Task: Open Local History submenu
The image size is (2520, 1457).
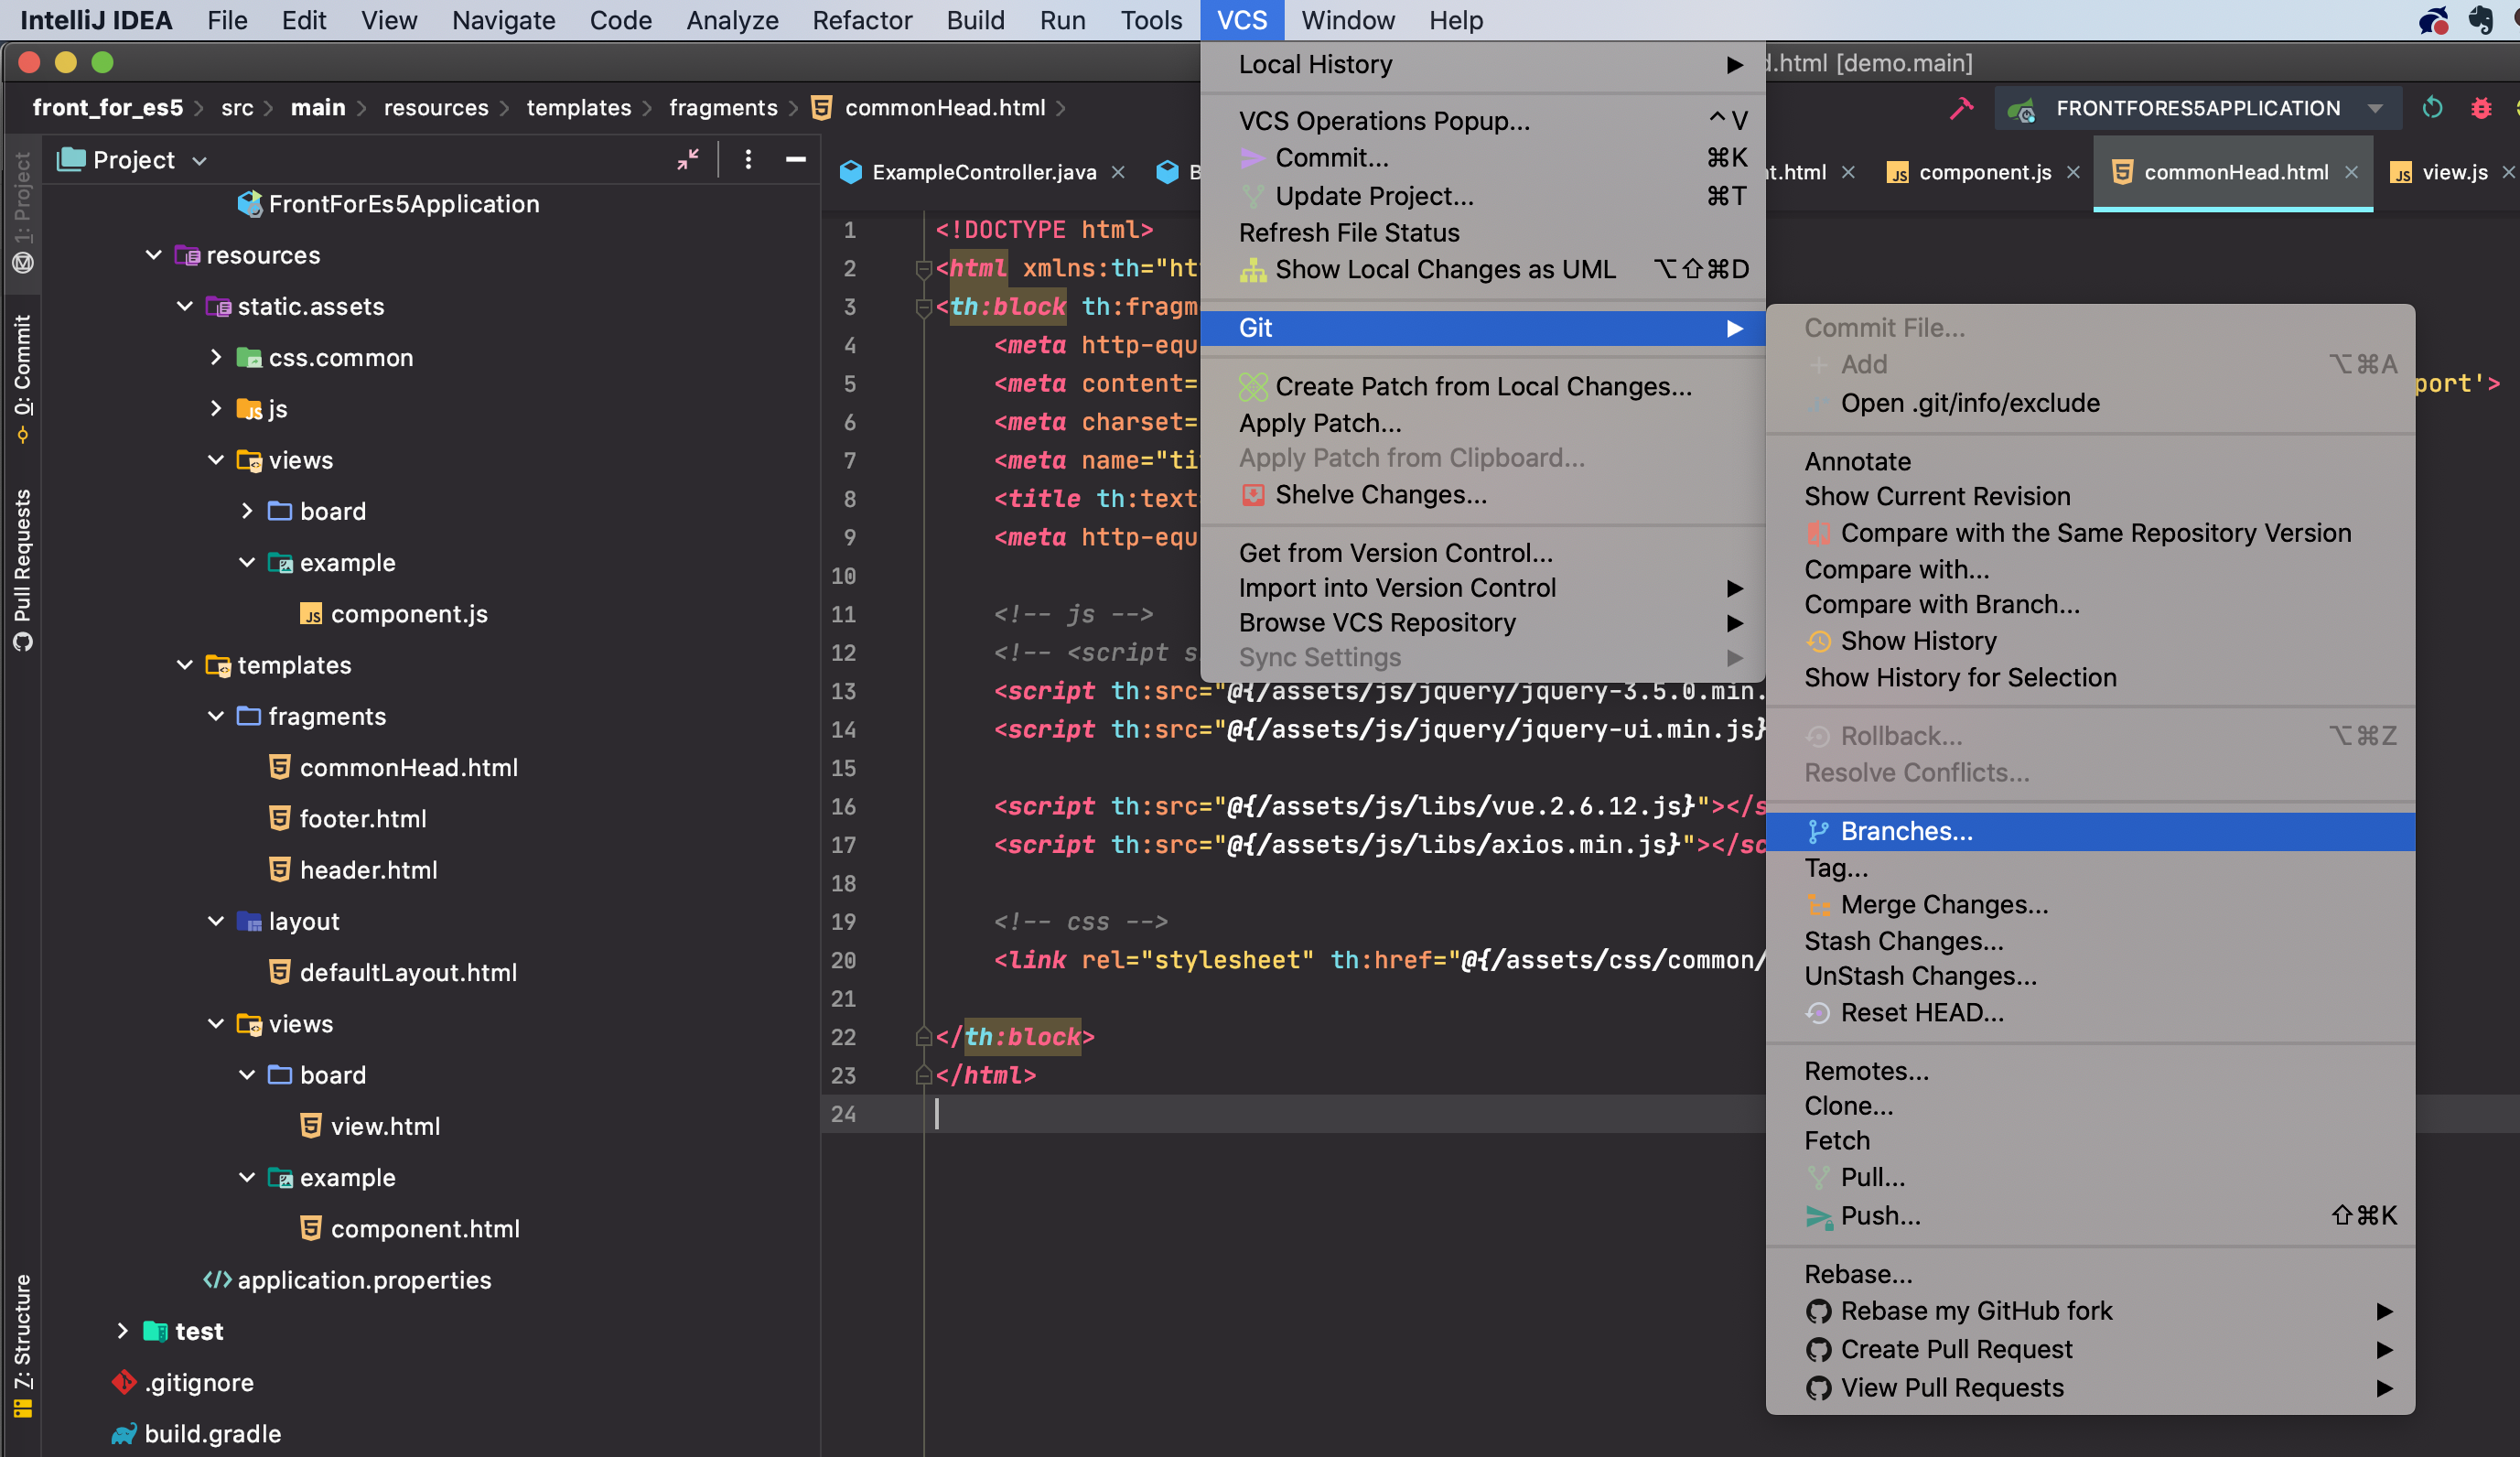Action: 1482,64
